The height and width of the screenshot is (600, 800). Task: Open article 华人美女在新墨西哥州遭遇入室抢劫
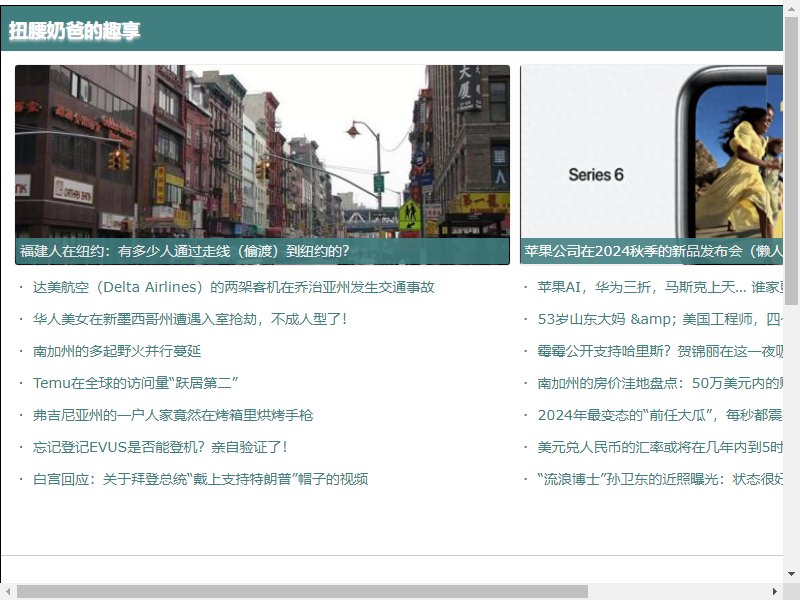(x=190, y=319)
